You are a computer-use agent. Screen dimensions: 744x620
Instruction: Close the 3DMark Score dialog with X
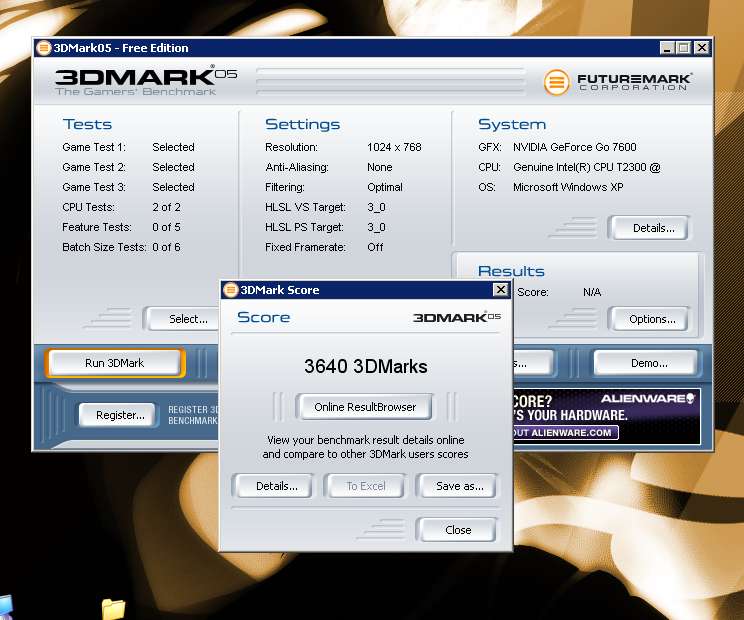(501, 289)
